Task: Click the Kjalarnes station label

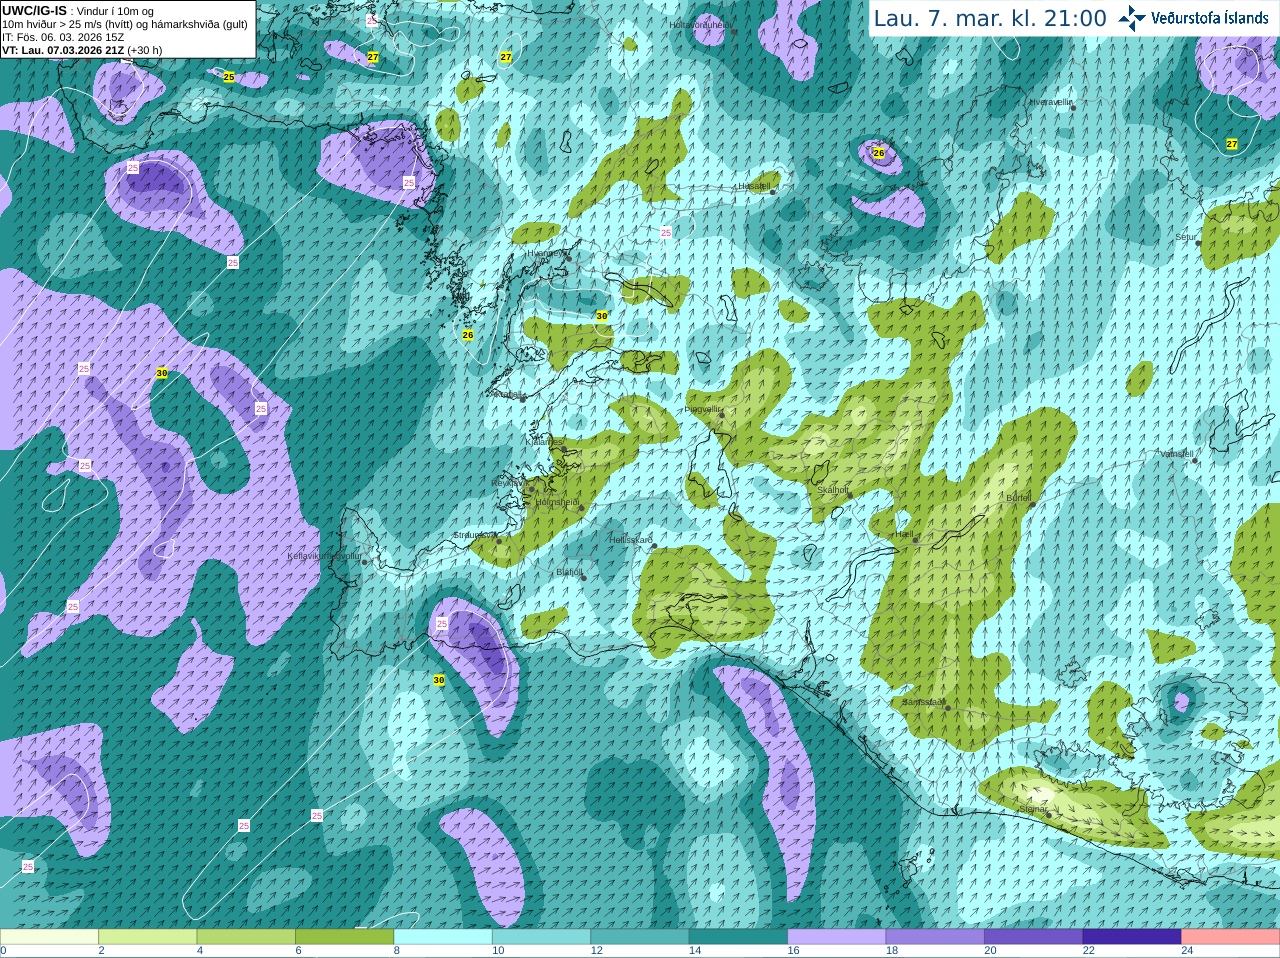Action: click(x=545, y=441)
